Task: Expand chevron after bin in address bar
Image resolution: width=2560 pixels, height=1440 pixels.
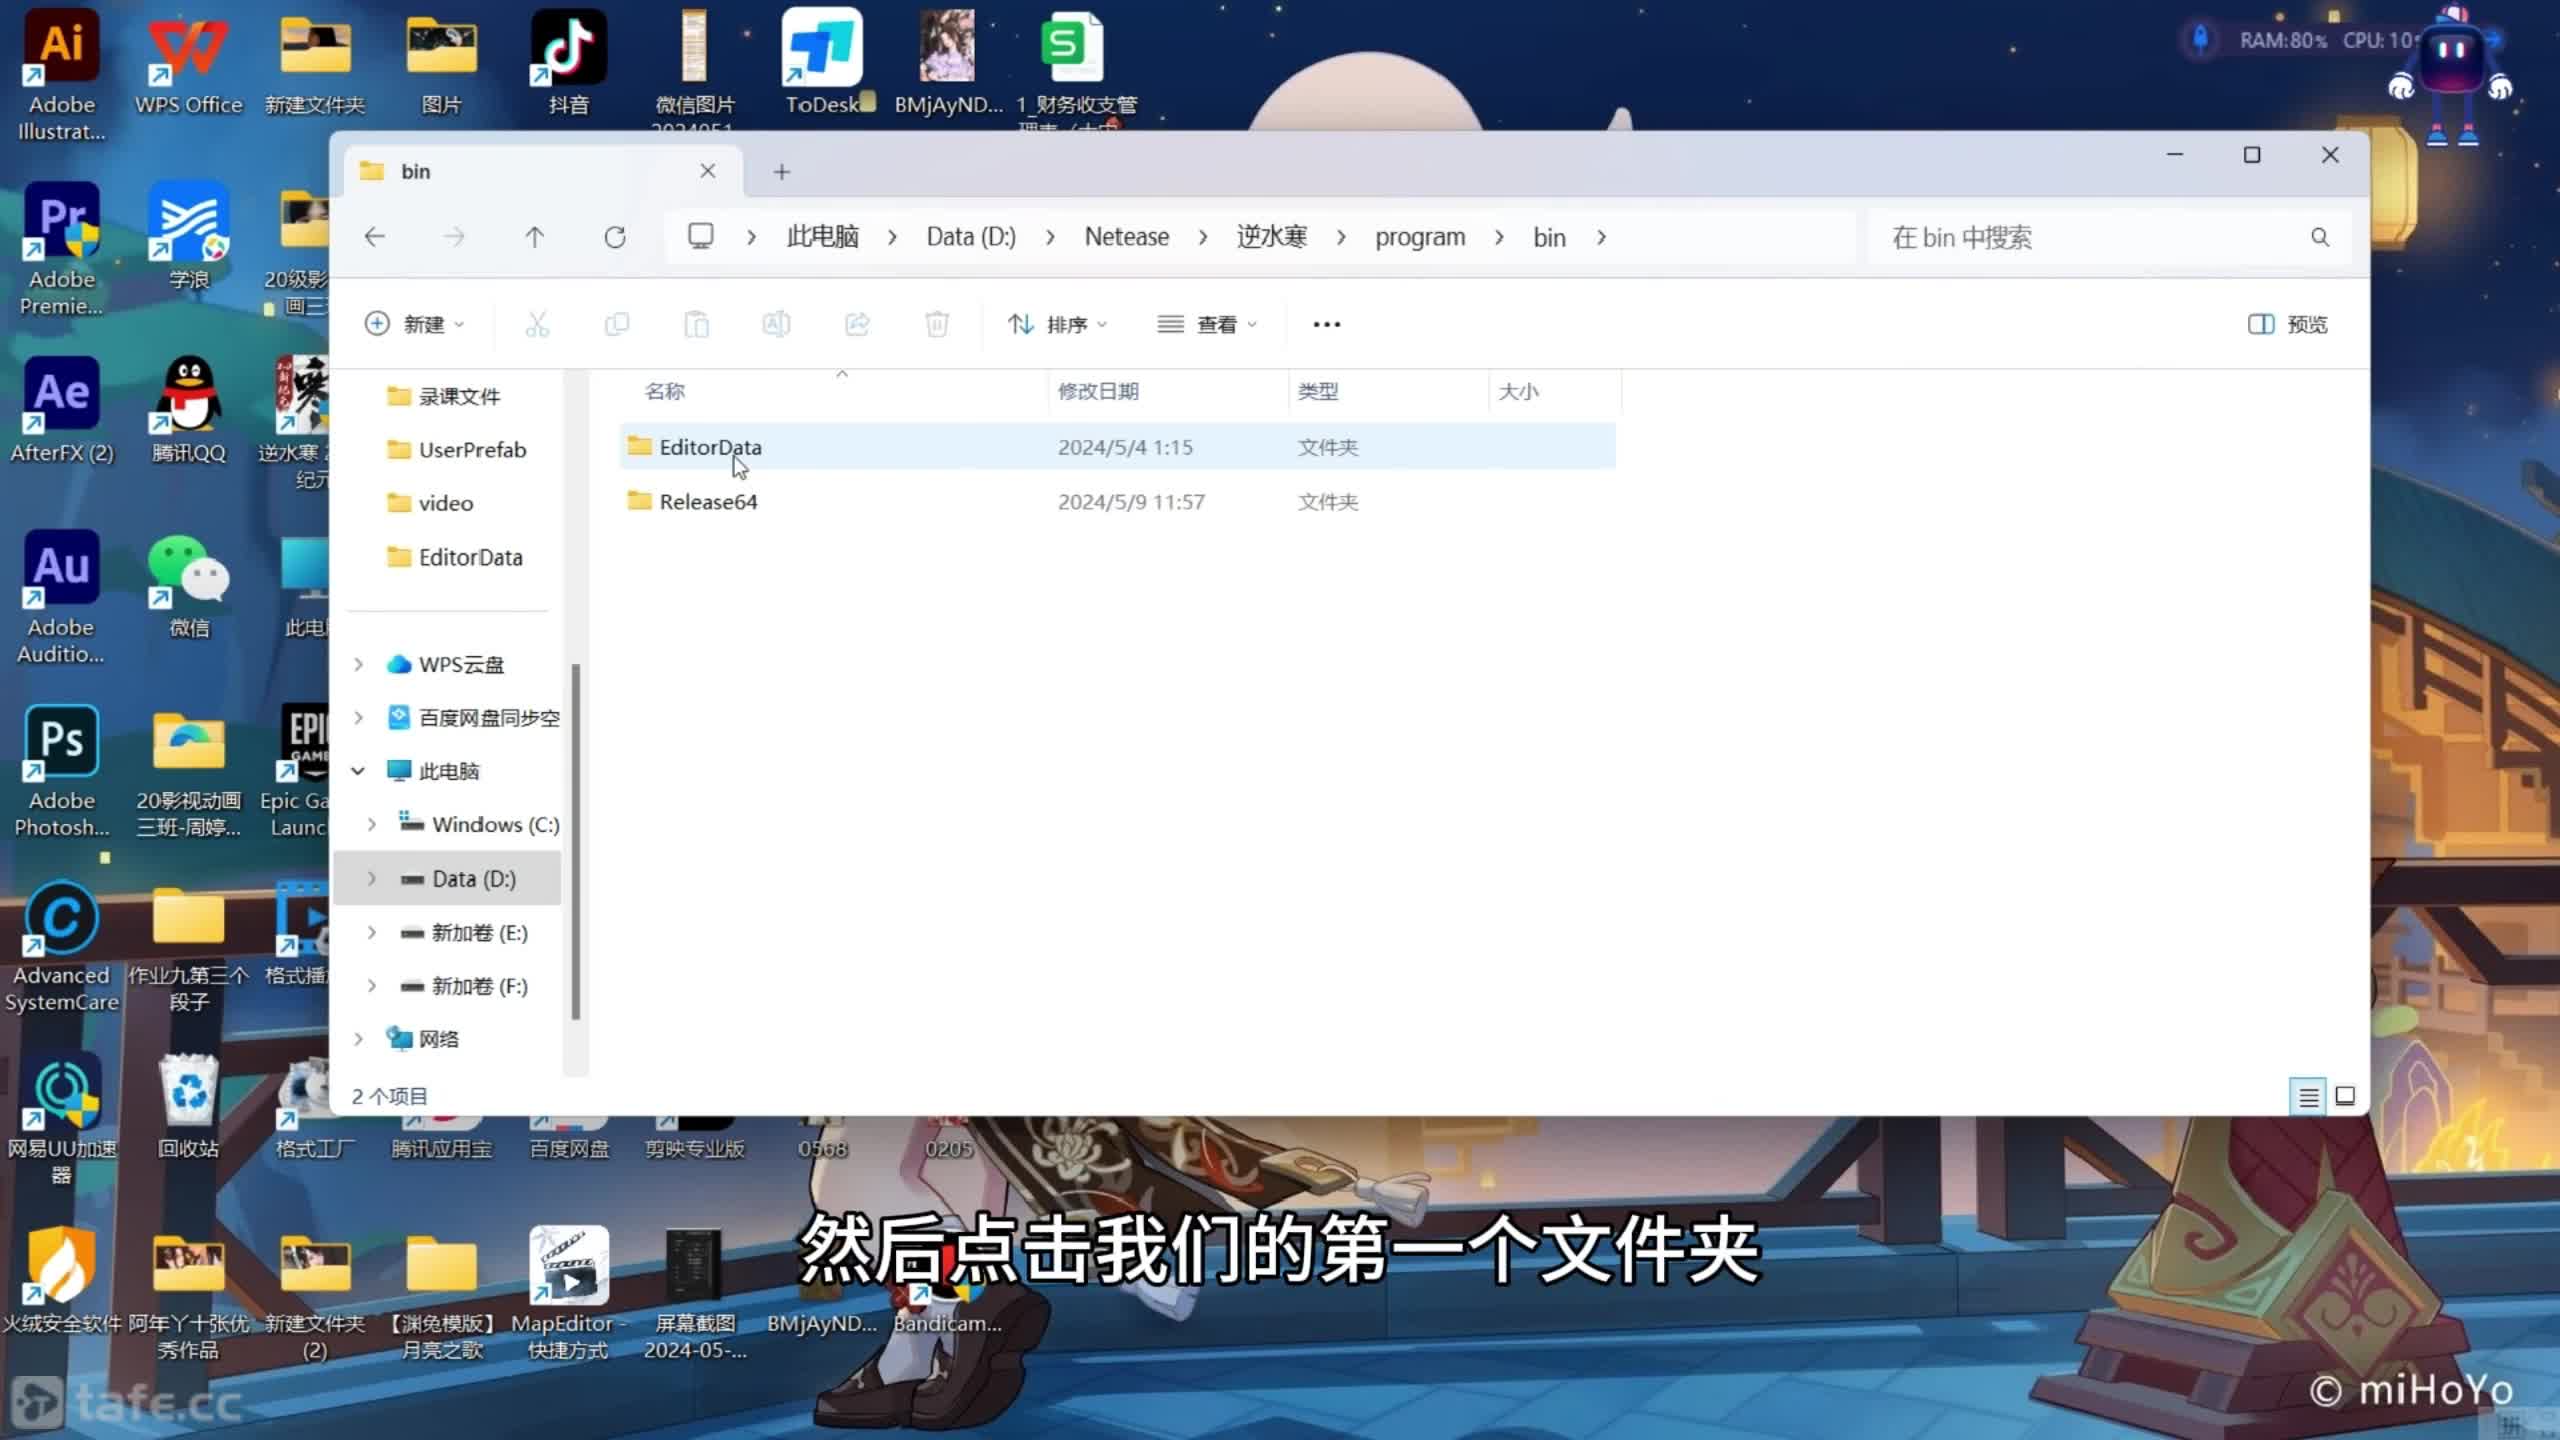Action: (x=1602, y=237)
